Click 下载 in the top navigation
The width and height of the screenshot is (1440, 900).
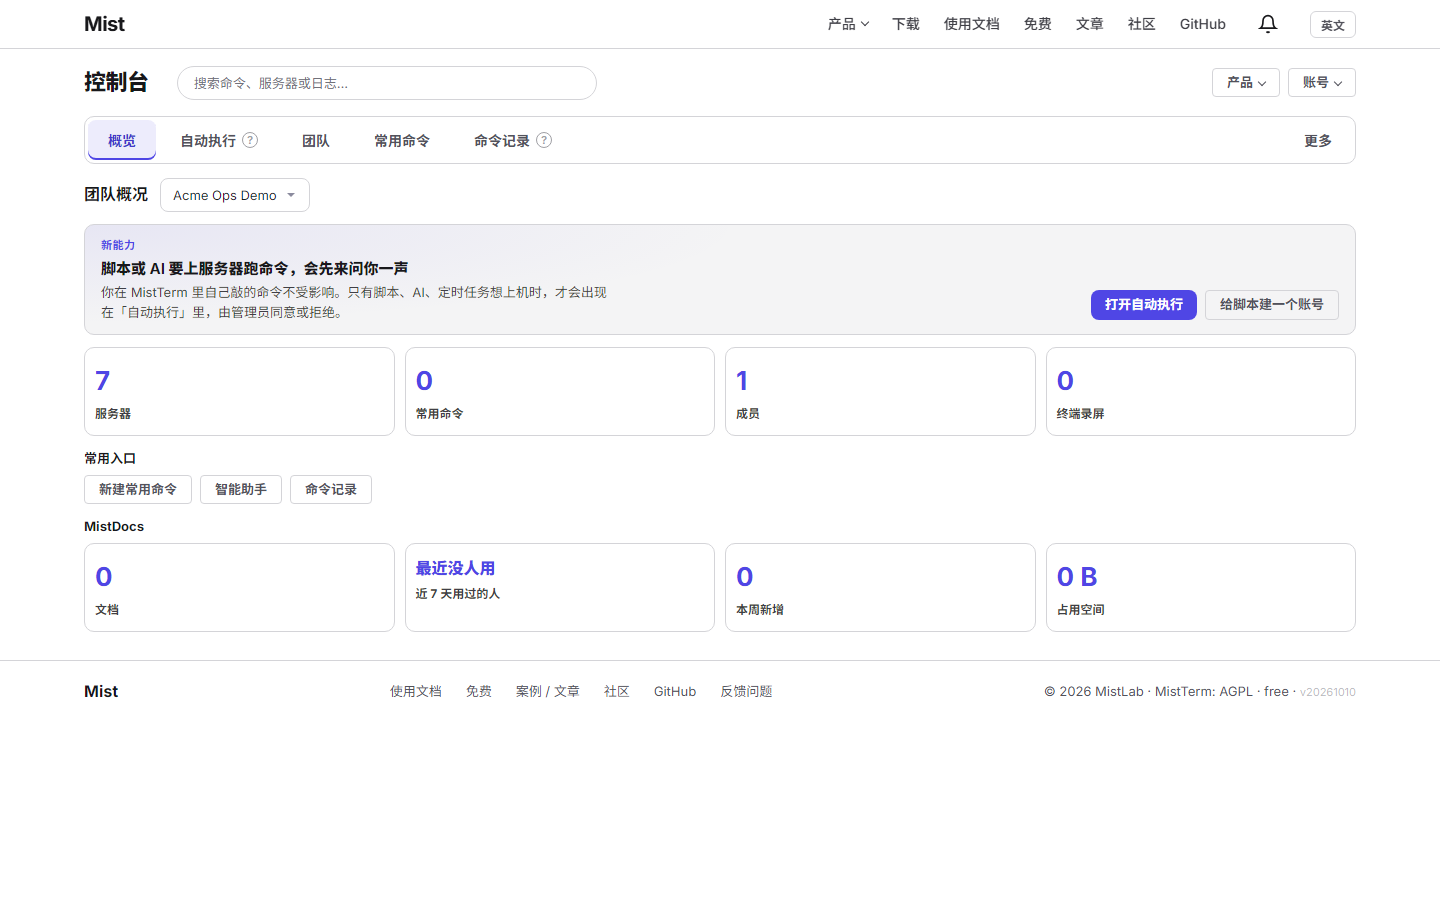click(906, 24)
